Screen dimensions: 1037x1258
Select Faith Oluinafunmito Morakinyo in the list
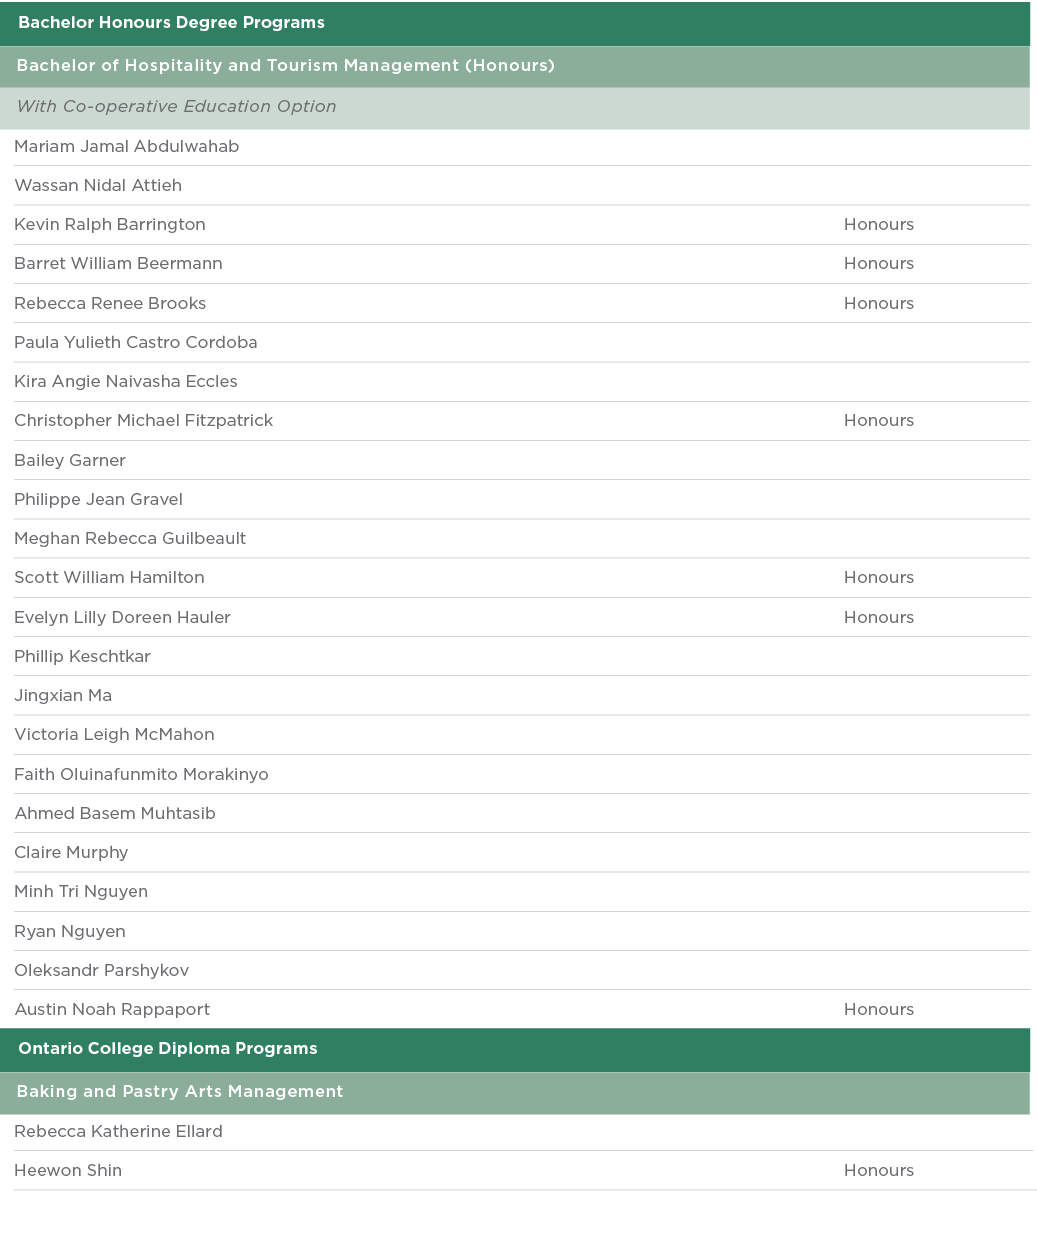click(x=141, y=775)
